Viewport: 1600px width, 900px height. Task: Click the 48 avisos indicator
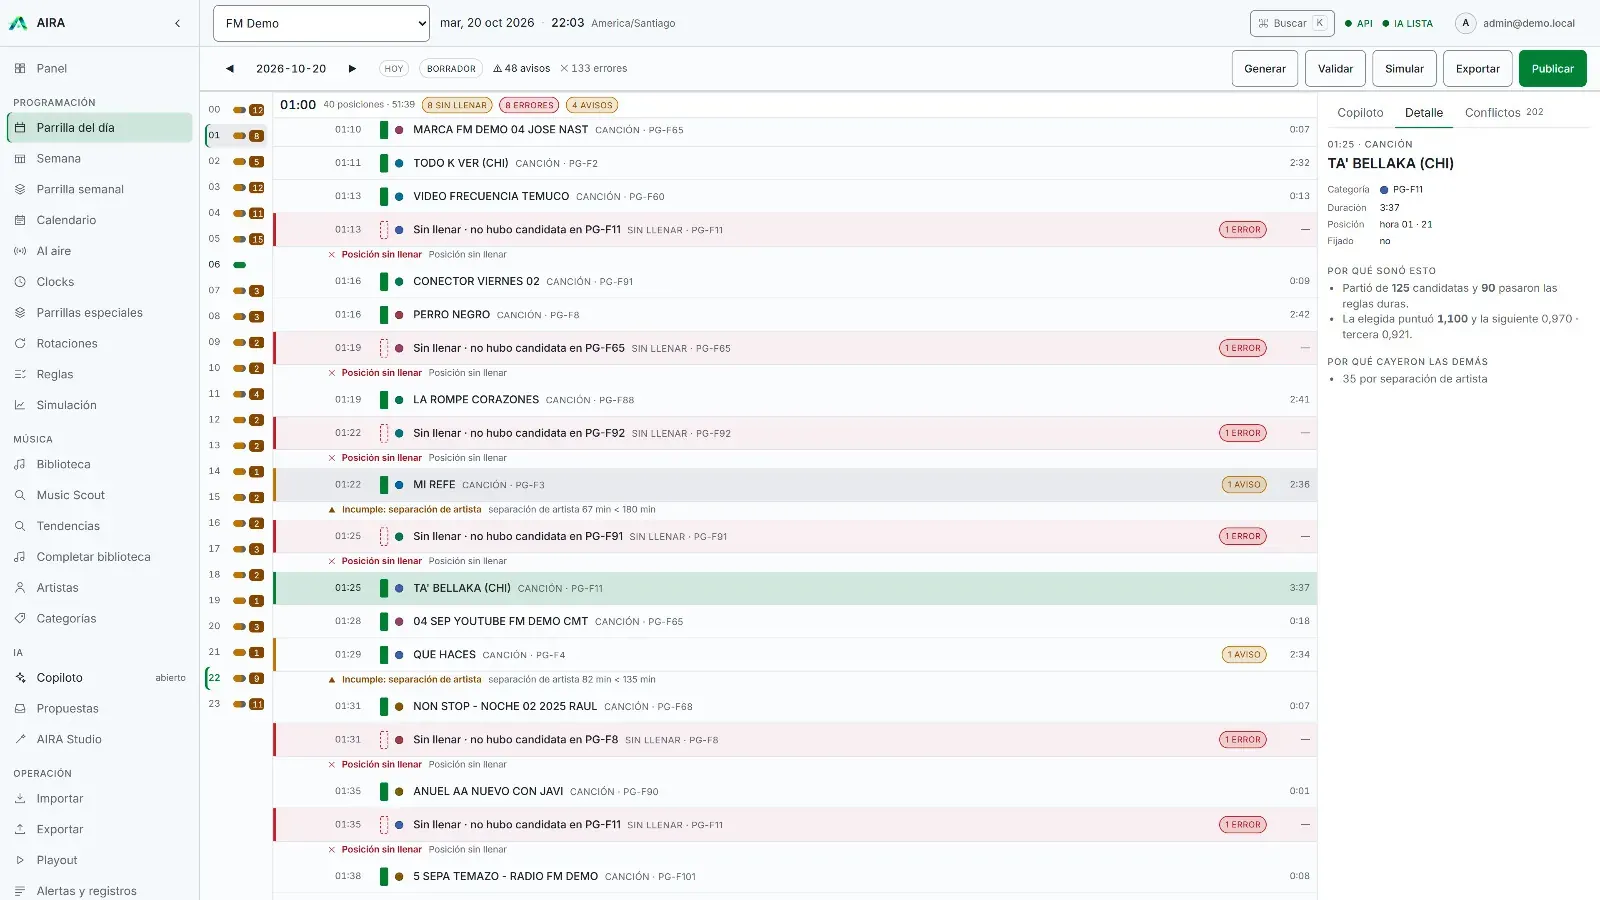[x=521, y=69]
